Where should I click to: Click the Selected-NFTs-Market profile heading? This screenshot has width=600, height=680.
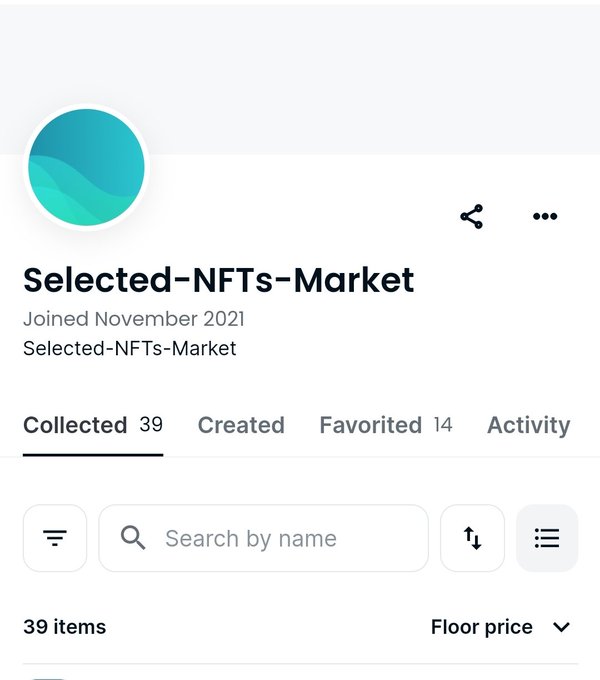tap(218, 280)
